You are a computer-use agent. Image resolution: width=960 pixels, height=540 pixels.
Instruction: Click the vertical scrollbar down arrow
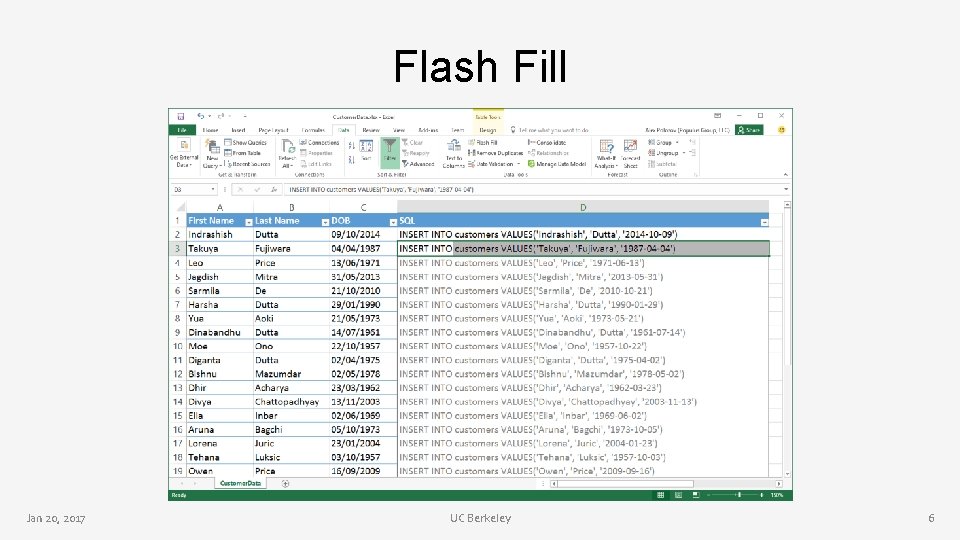[787, 474]
